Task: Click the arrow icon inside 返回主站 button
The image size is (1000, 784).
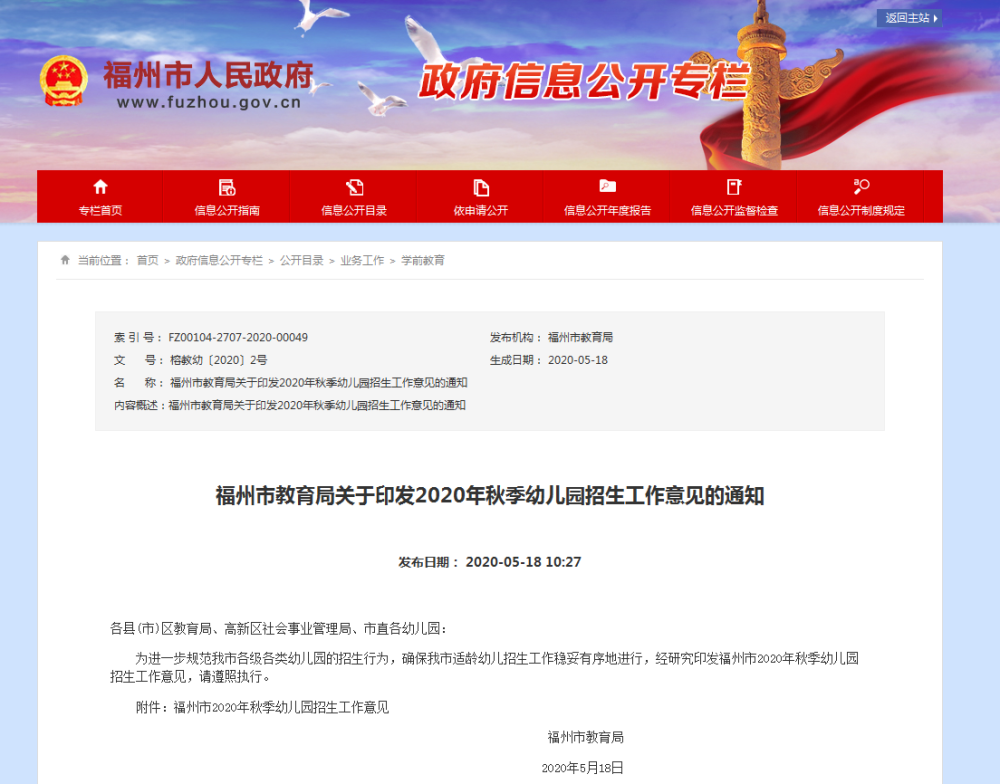Action: point(936,18)
